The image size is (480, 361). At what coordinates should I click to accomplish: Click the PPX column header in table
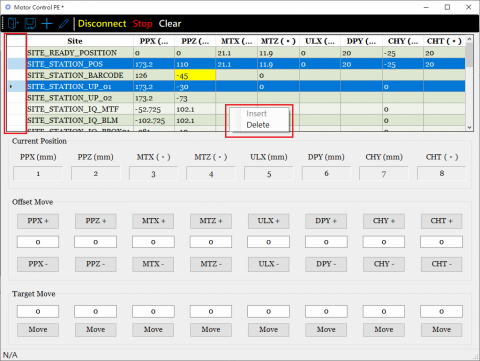[154, 41]
